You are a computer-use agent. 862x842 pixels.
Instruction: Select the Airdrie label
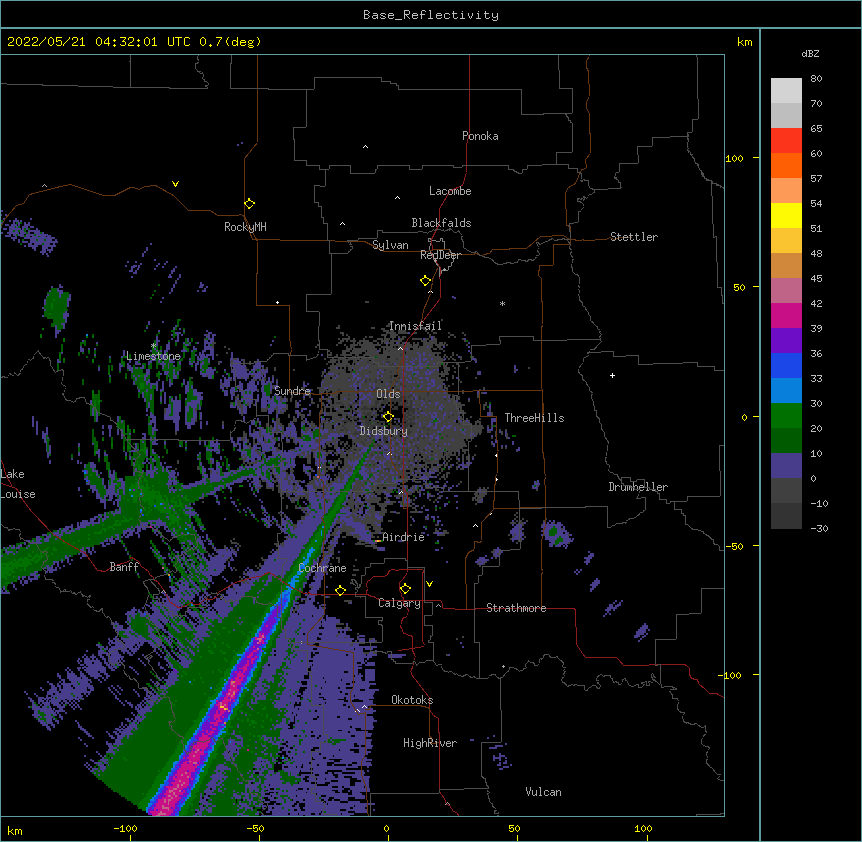tap(404, 537)
